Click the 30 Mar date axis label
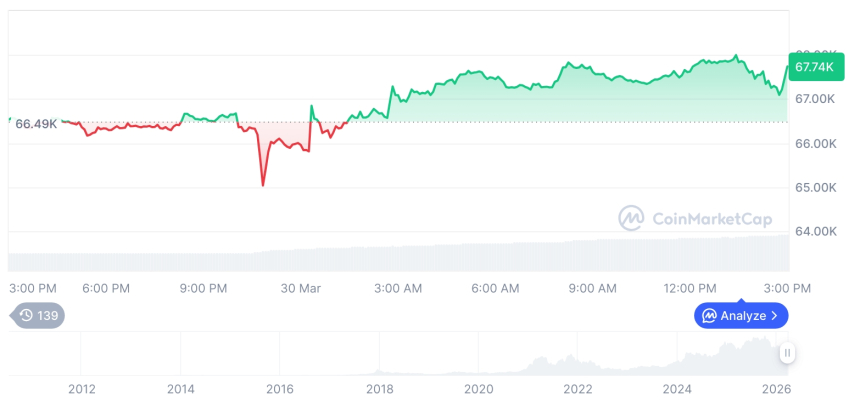Viewport: 860px width, 401px height. coord(301,288)
